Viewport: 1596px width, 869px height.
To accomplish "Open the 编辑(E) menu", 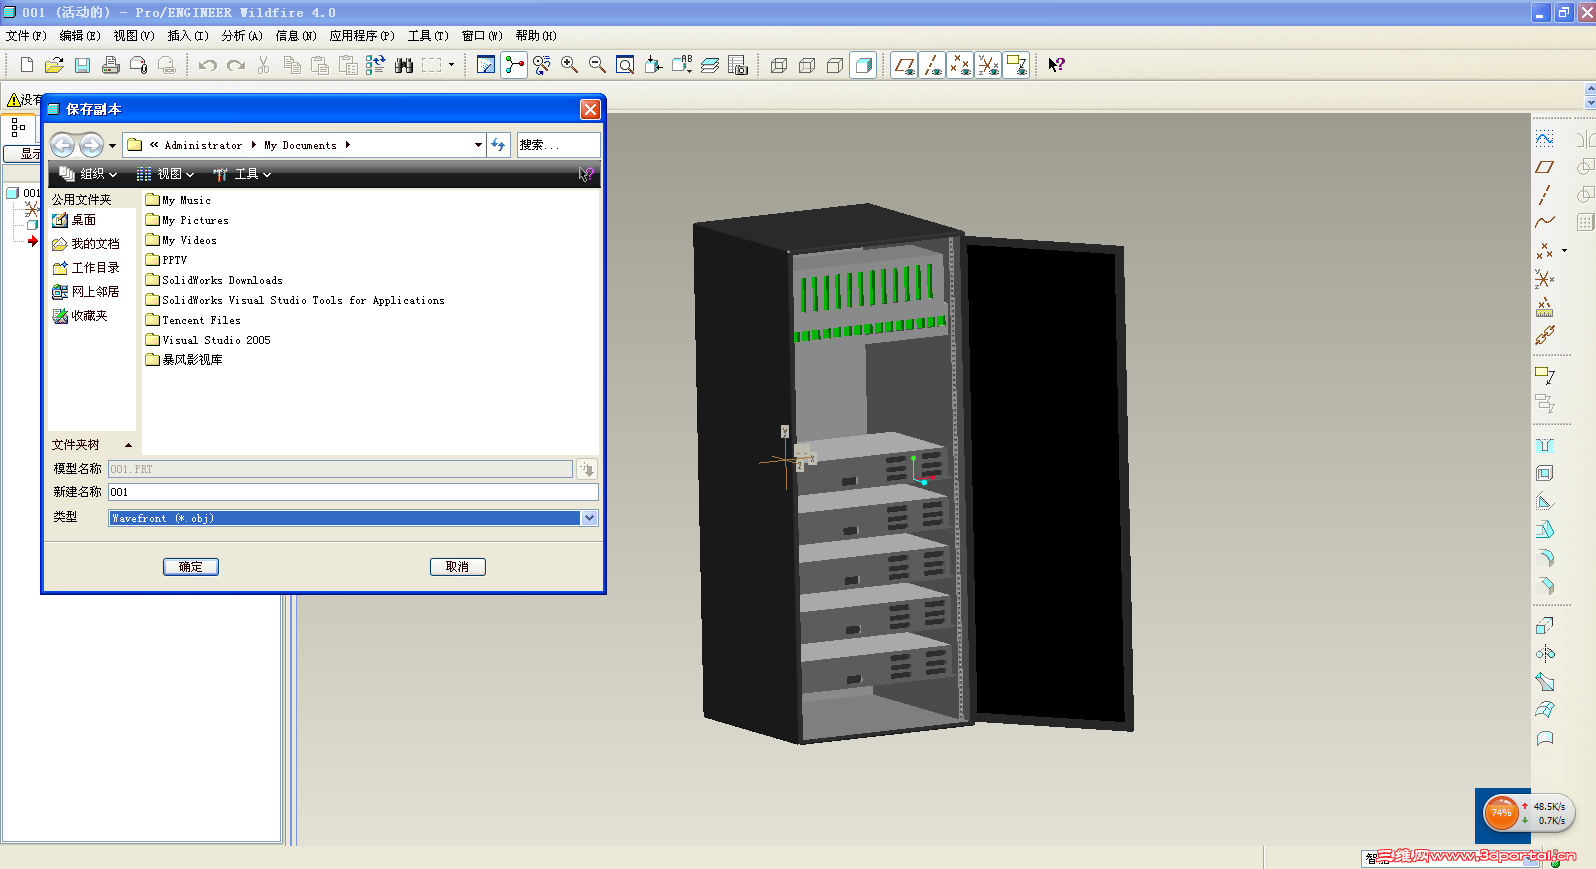I will click(80, 36).
